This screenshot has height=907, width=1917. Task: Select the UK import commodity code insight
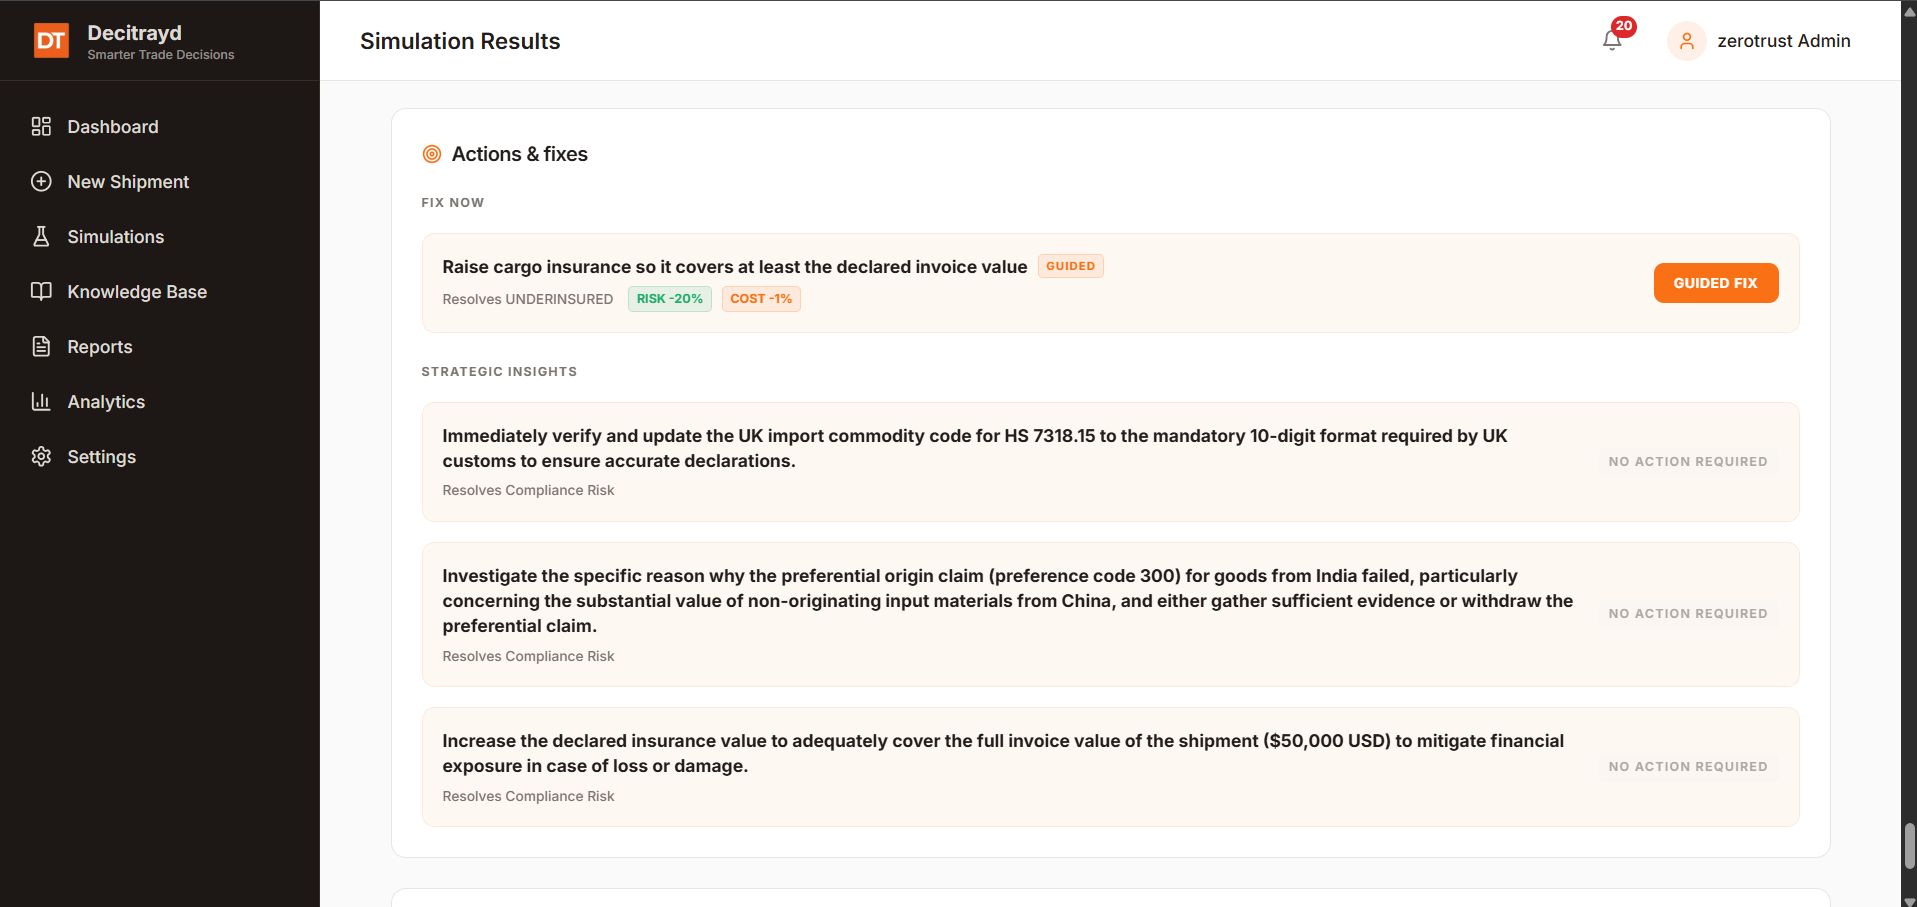point(1110,462)
